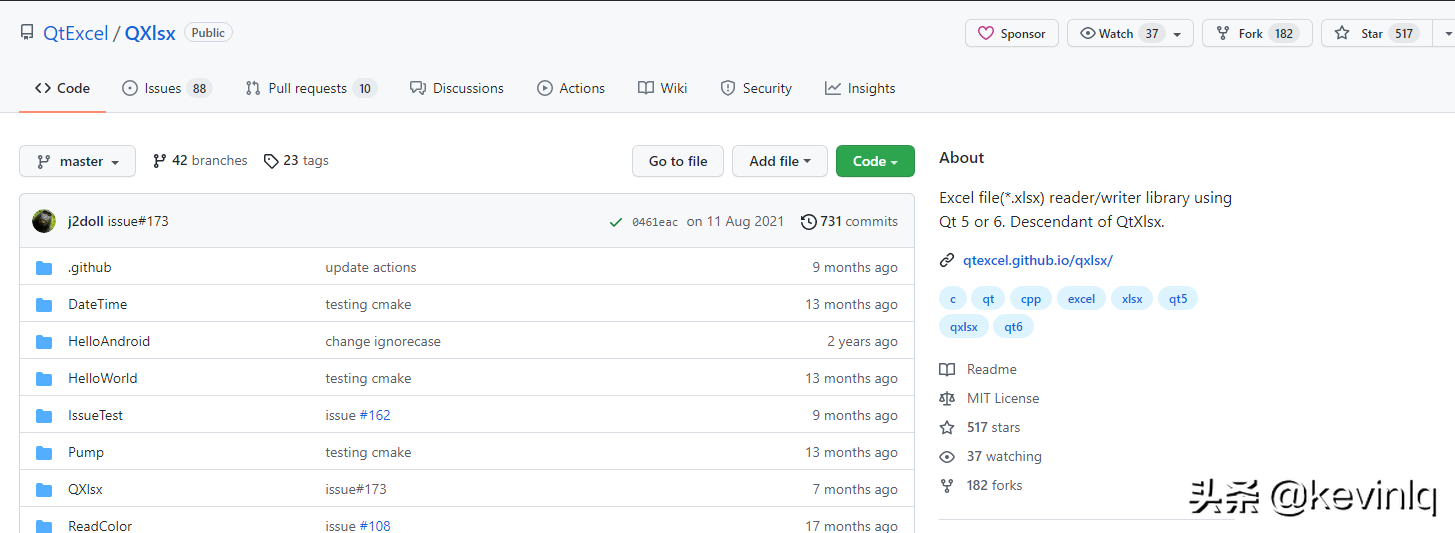
Task: Open the MIT License link
Action: (x=990, y=398)
